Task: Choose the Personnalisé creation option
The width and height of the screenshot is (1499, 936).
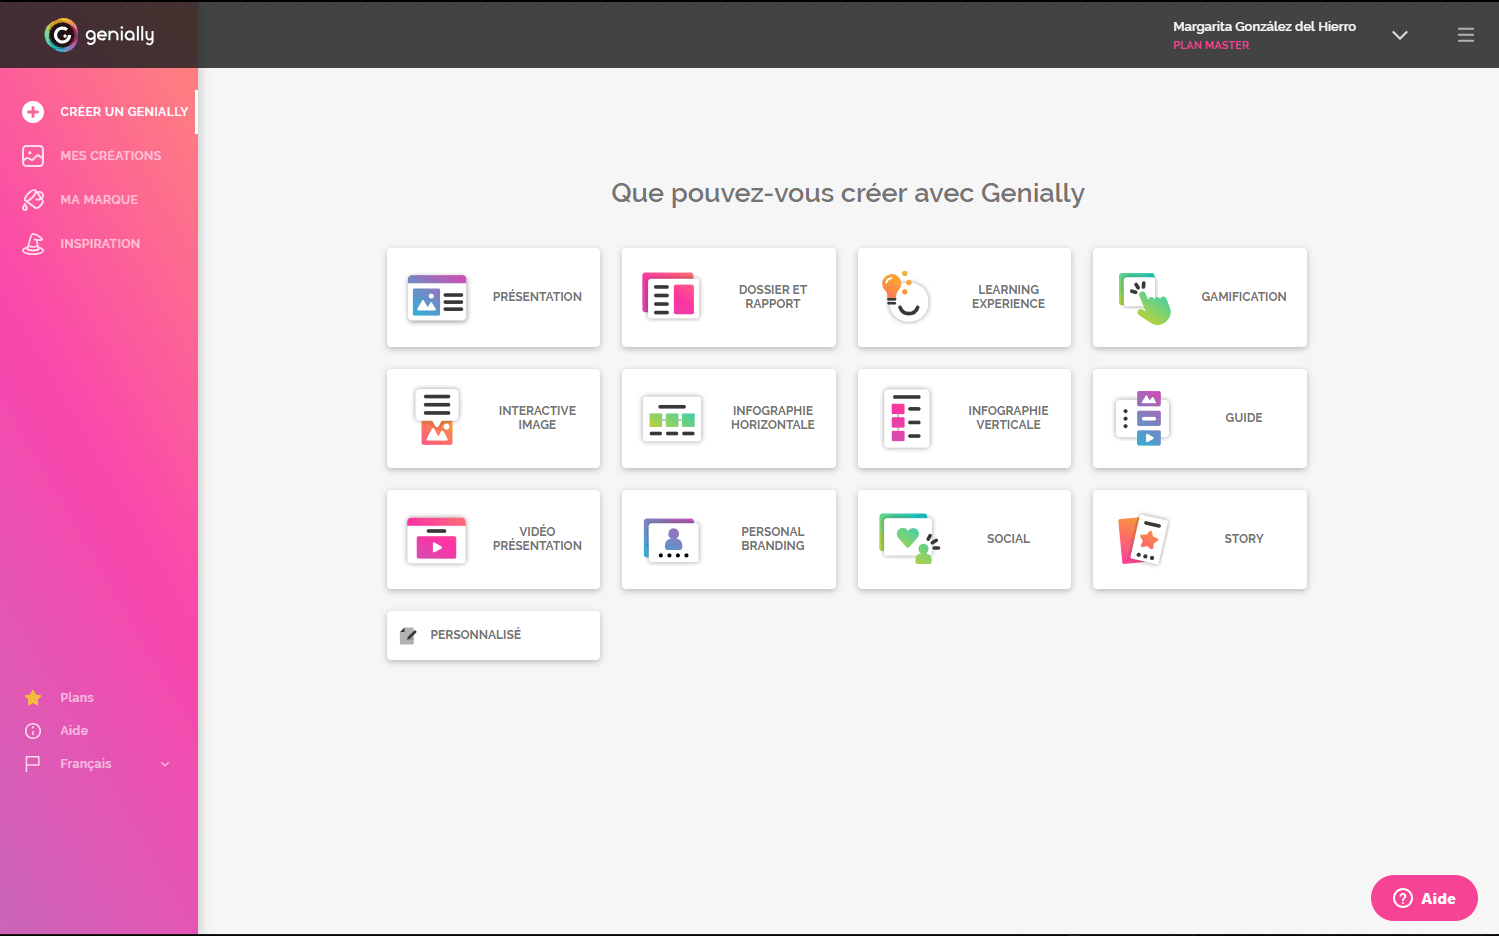Action: click(493, 634)
